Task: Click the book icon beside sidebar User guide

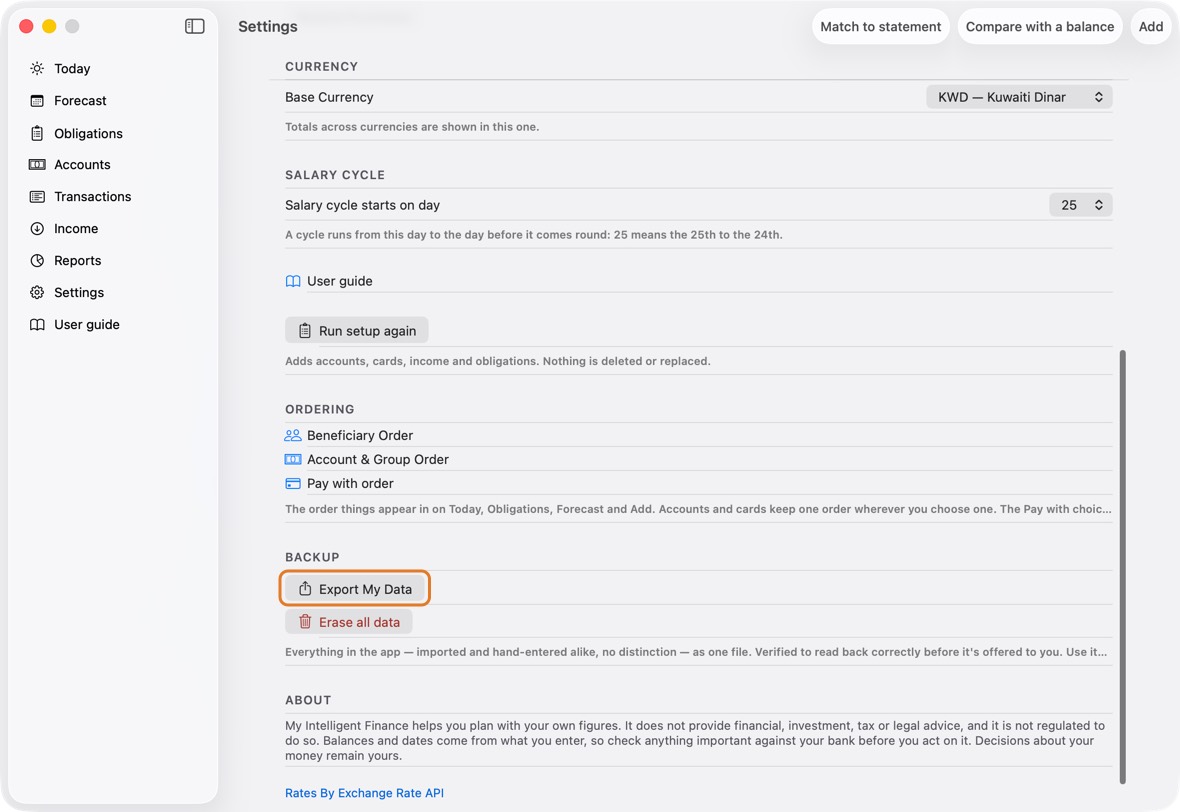Action: [x=37, y=324]
